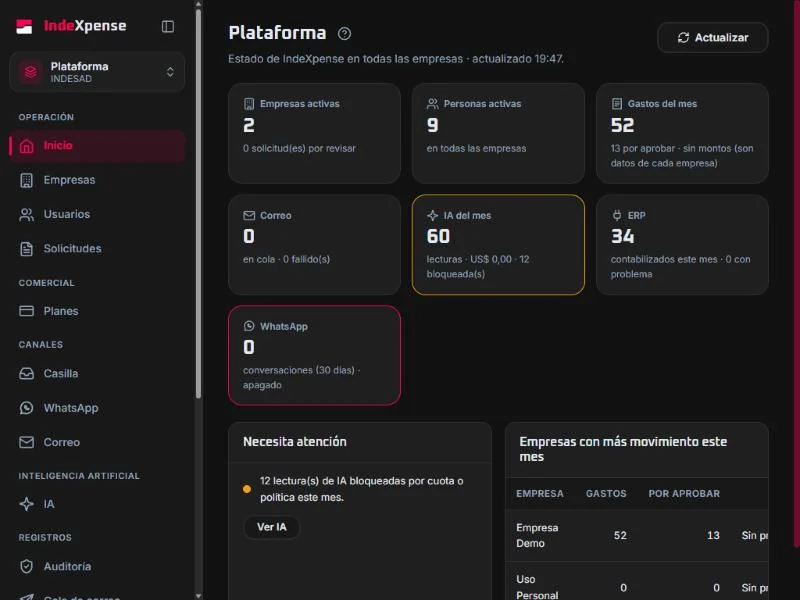Screen dimensions: 800x600
Task: Open the IA del mes card
Action: coord(498,244)
